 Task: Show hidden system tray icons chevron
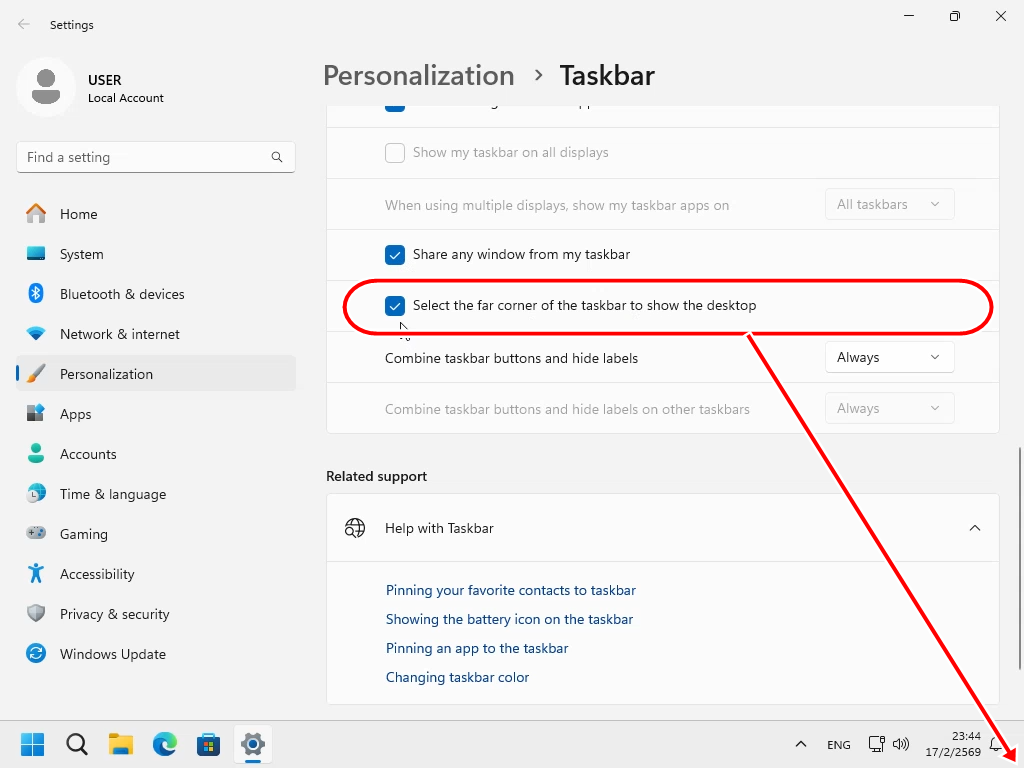tap(800, 744)
